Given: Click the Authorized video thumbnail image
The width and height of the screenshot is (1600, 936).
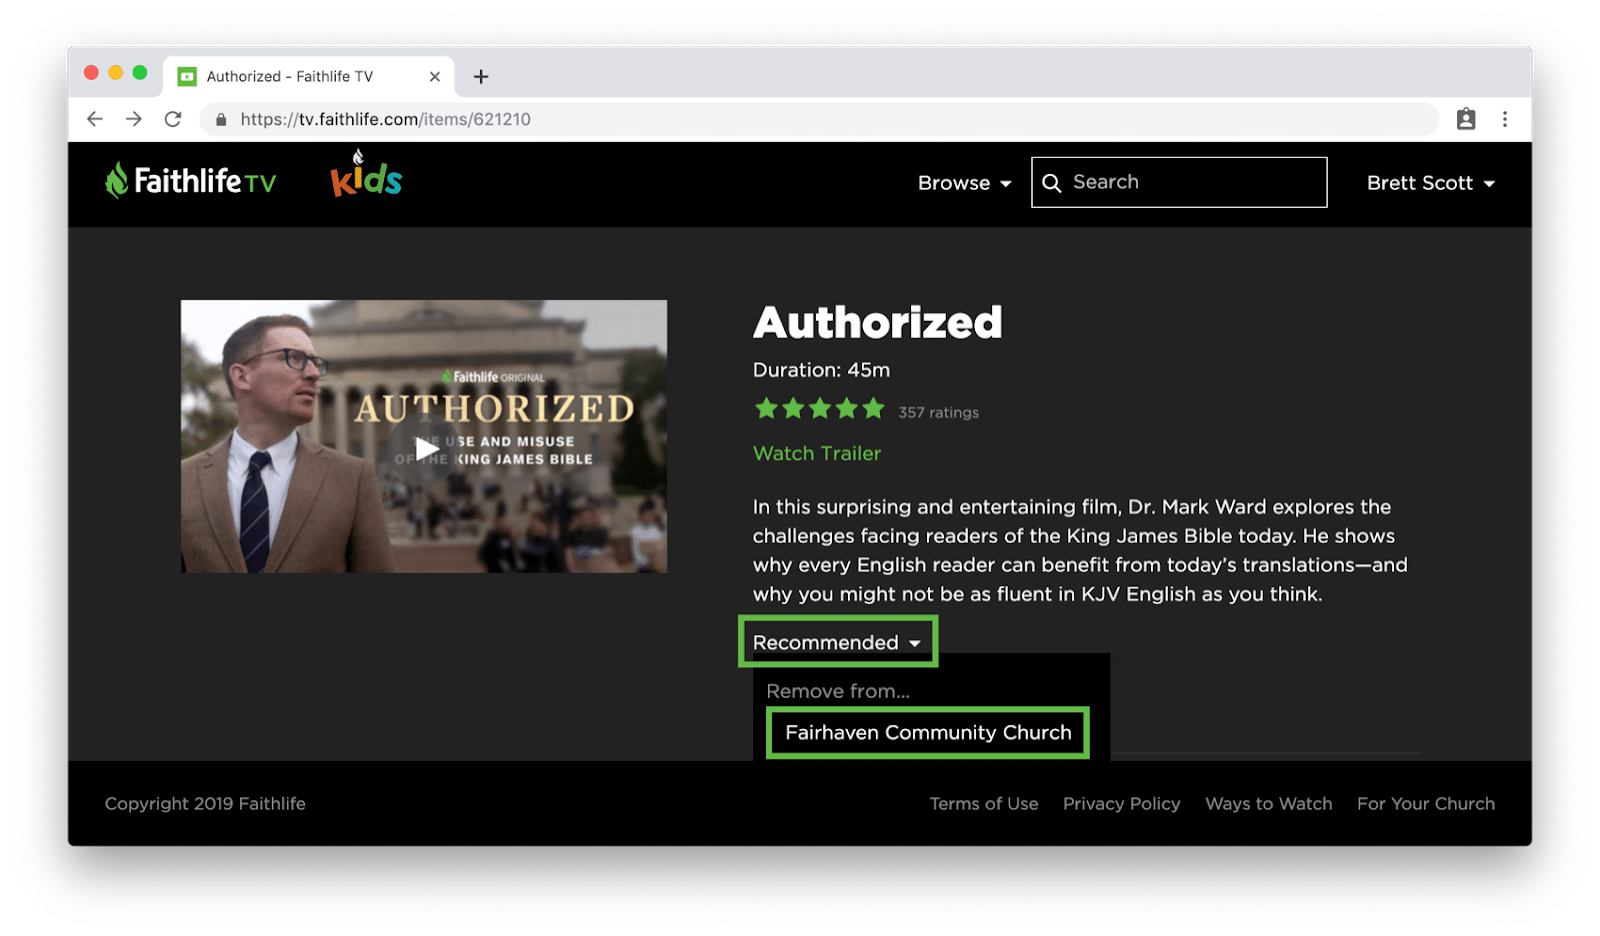Looking at the screenshot, I should click(424, 436).
